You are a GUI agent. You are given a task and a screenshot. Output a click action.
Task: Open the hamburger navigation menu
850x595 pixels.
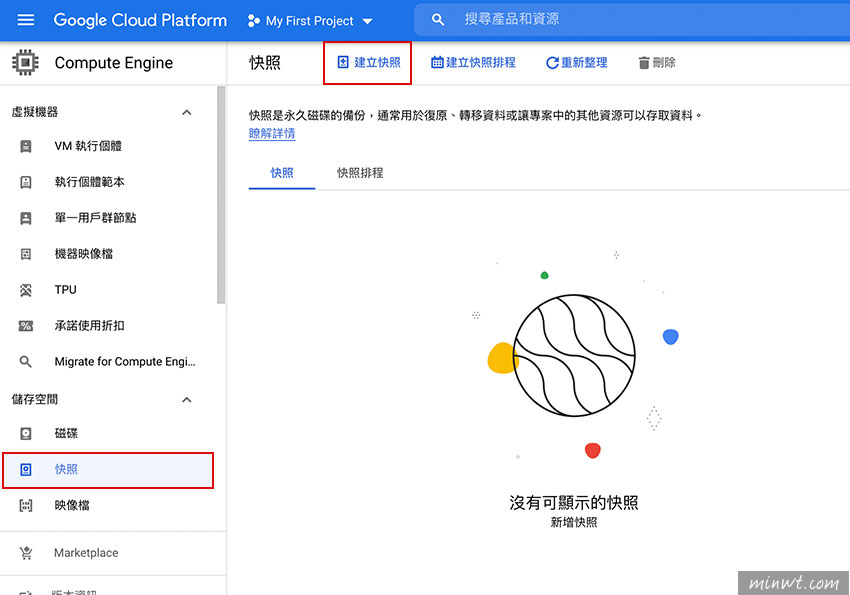coord(25,20)
